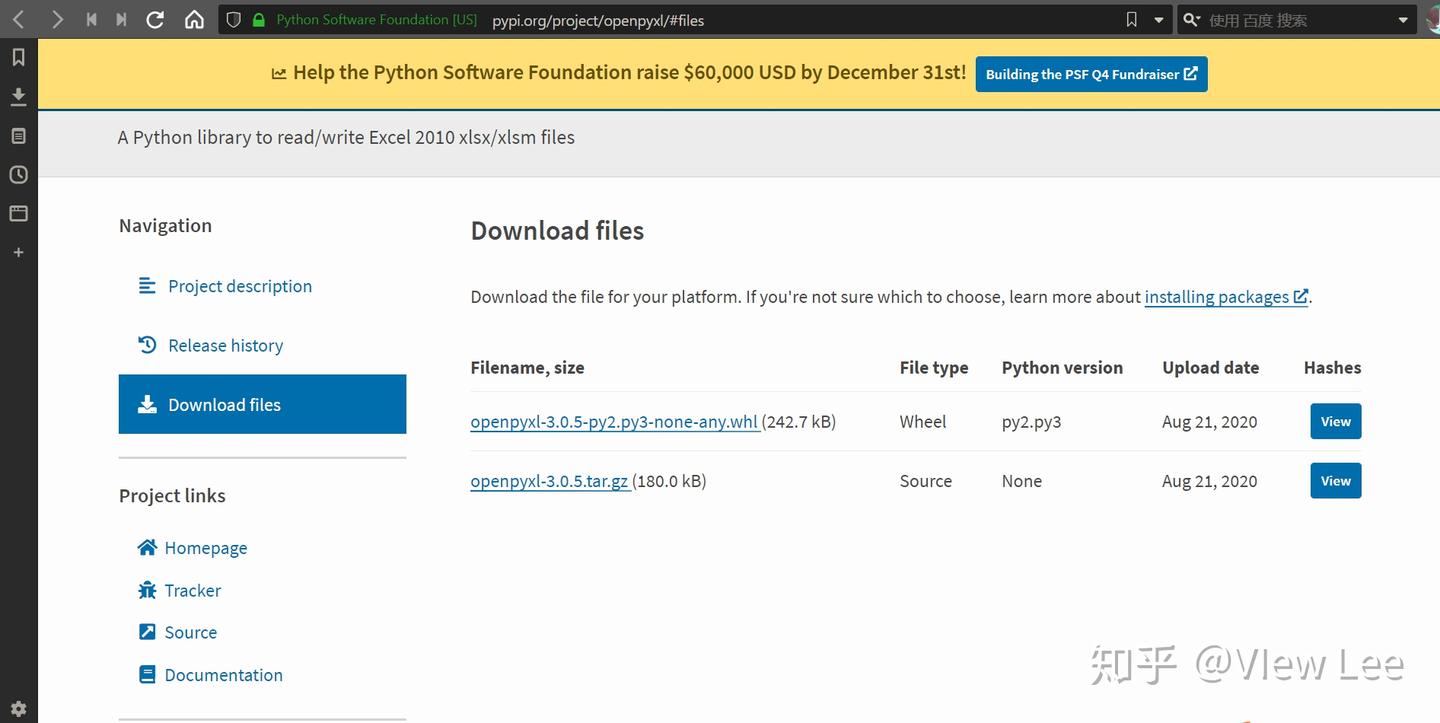Click the profile avatar in the toolbar

[1433, 19]
